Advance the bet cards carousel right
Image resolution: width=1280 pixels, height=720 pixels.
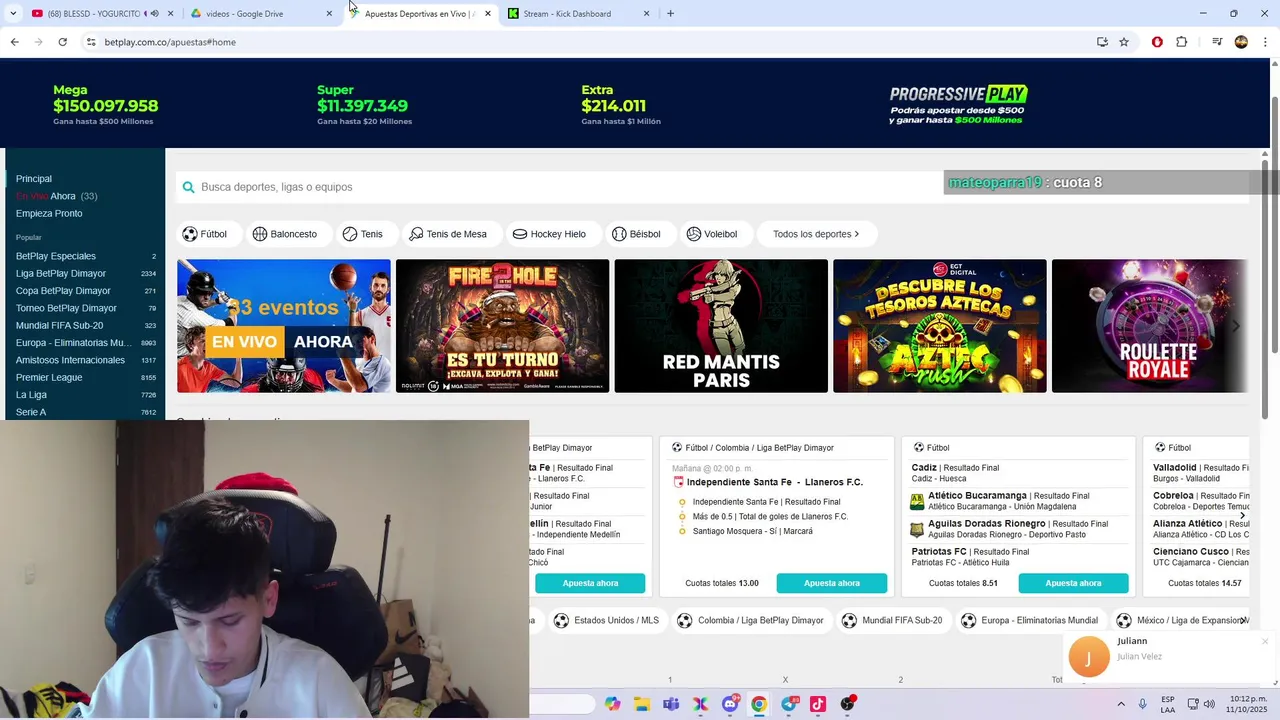(1242, 516)
